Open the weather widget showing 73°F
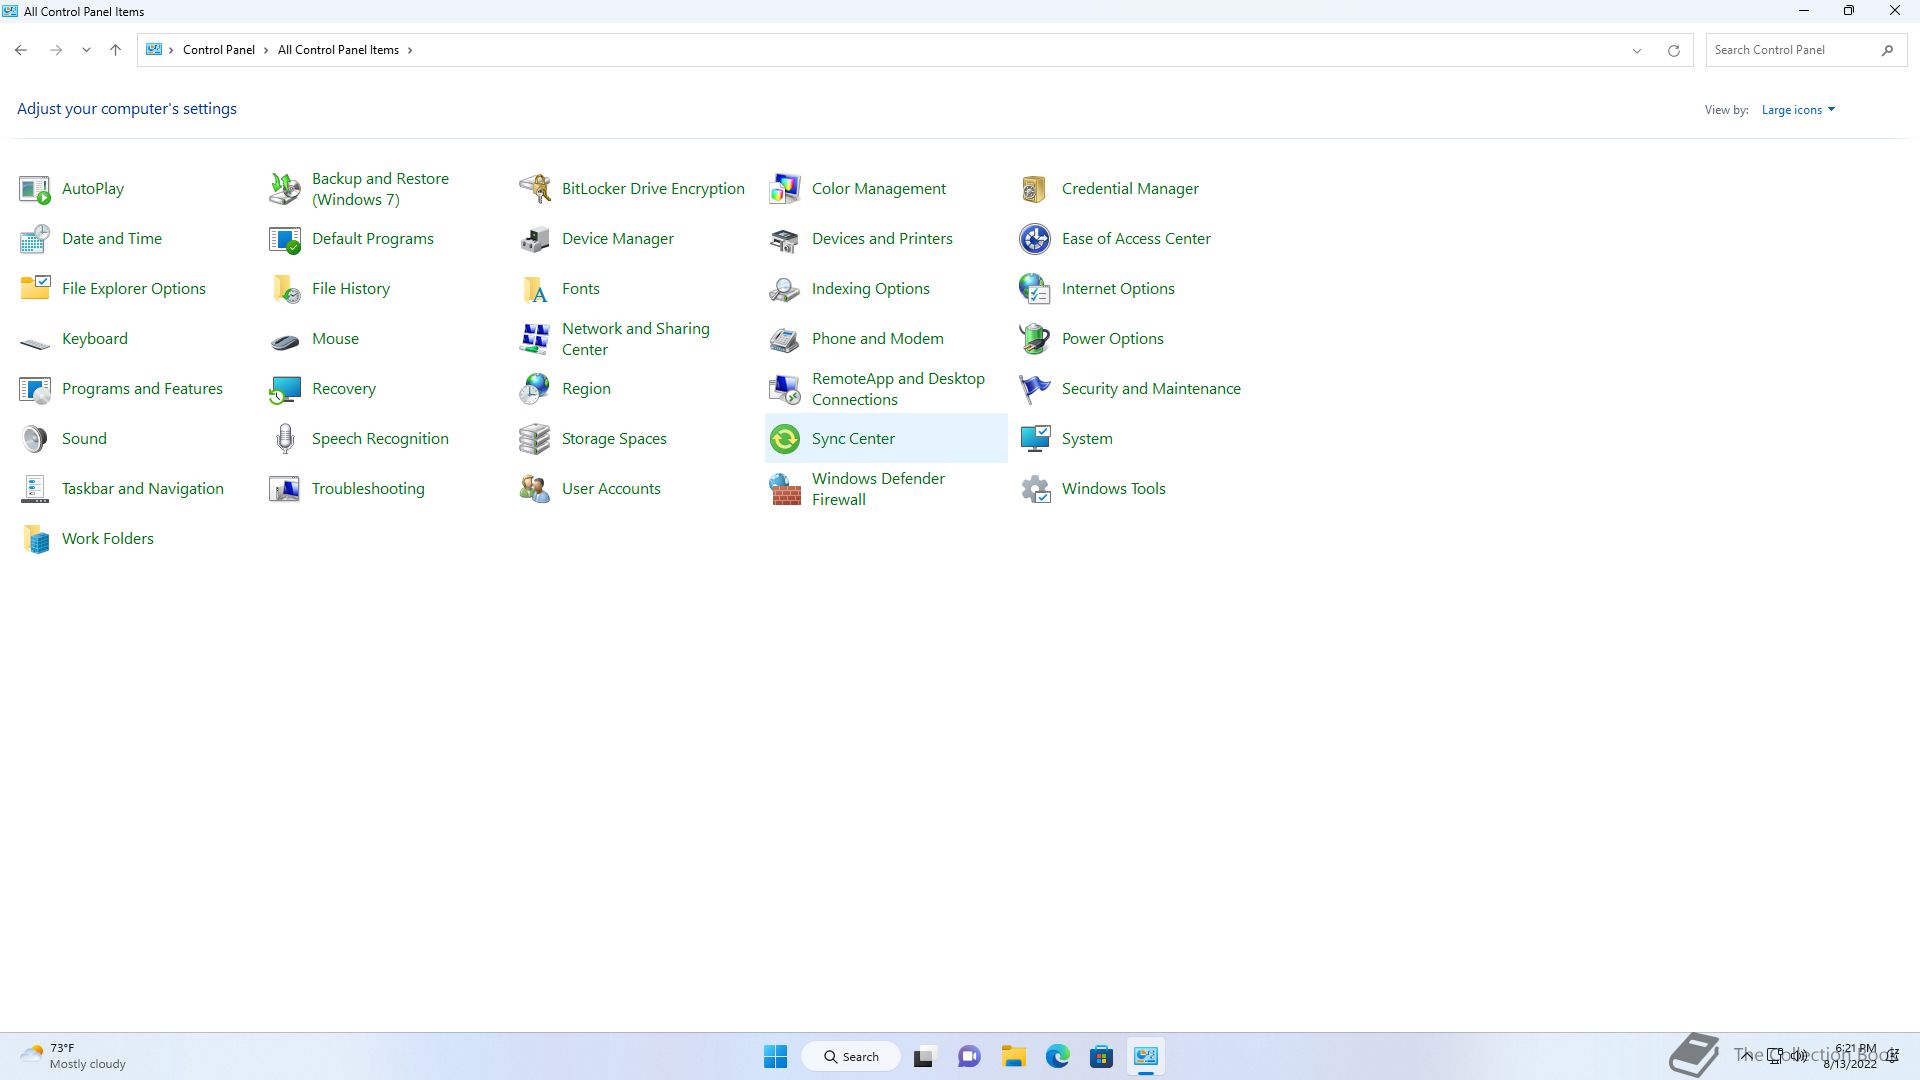 click(x=72, y=1056)
